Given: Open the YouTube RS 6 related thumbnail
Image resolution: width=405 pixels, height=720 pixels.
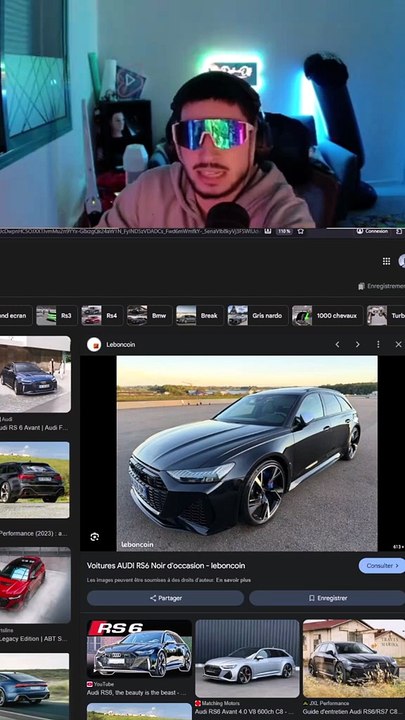Looking at the screenshot, I should 139,648.
